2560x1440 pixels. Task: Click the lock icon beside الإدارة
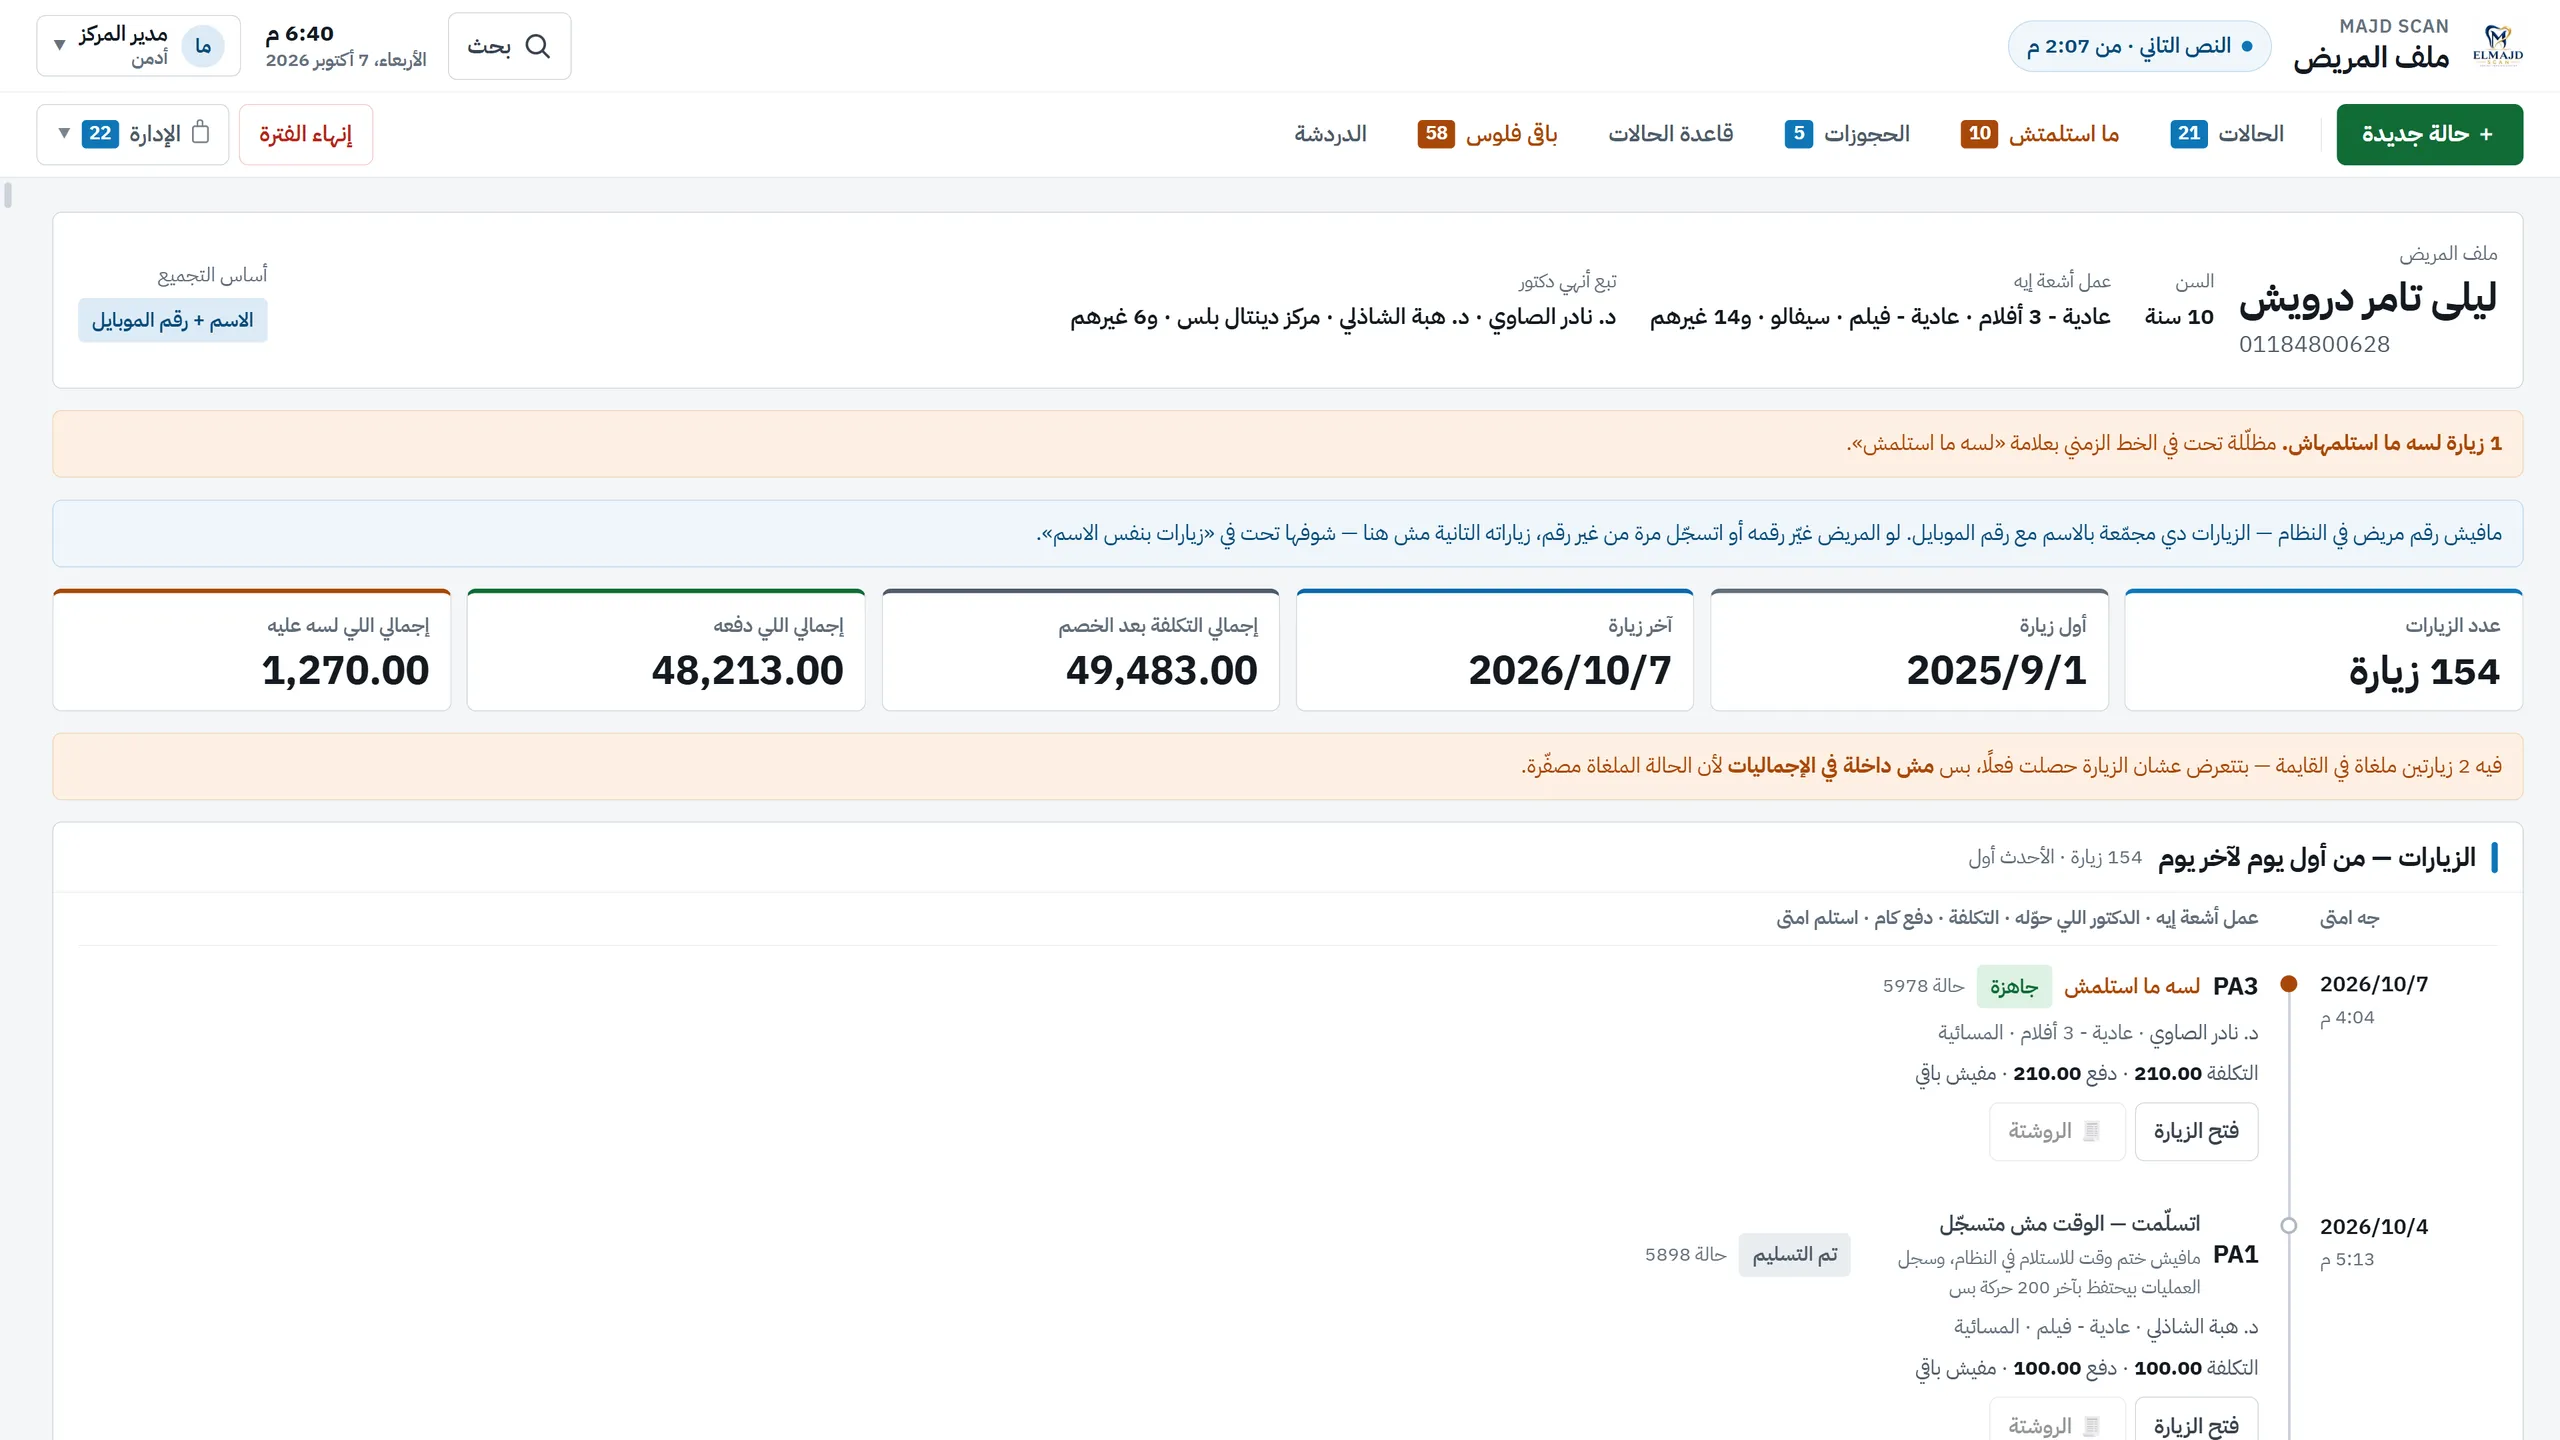200,132
